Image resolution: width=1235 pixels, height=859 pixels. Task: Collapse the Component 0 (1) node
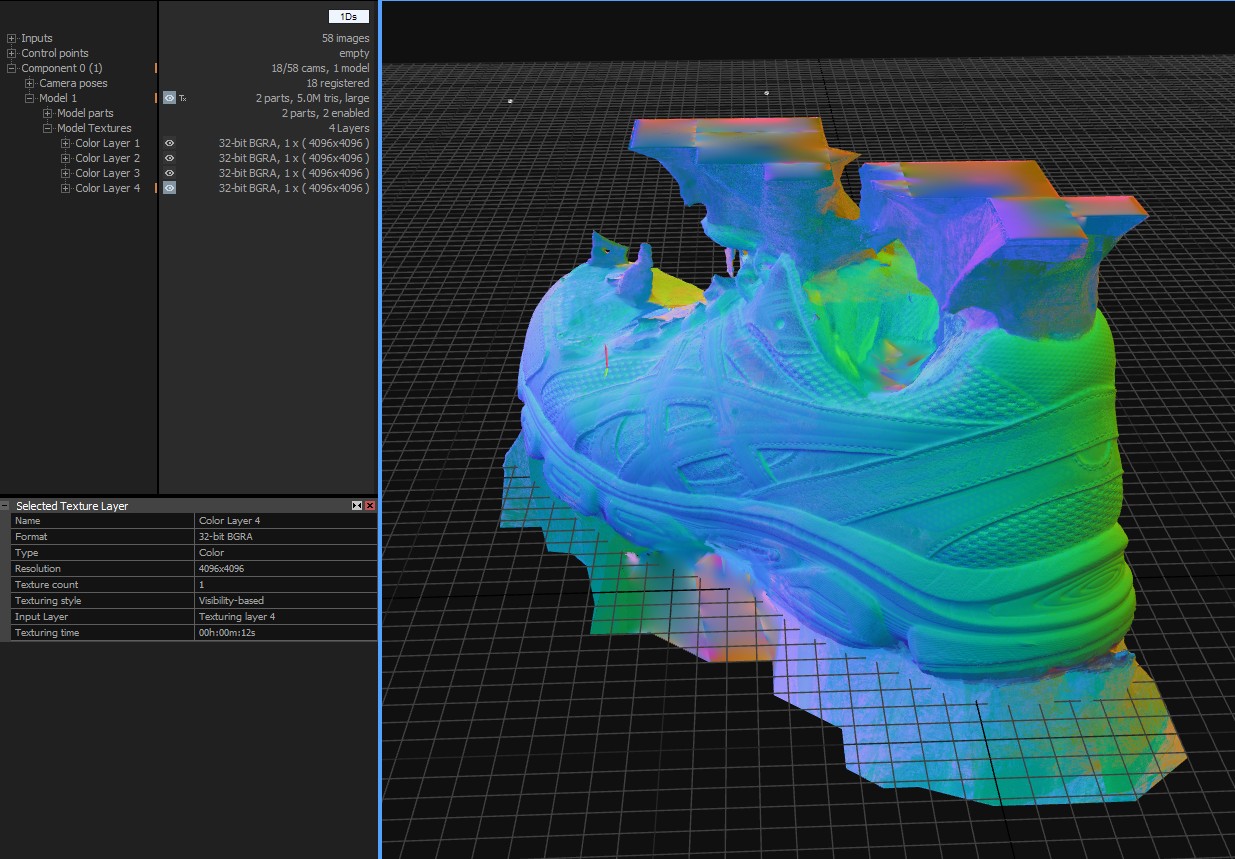12,68
